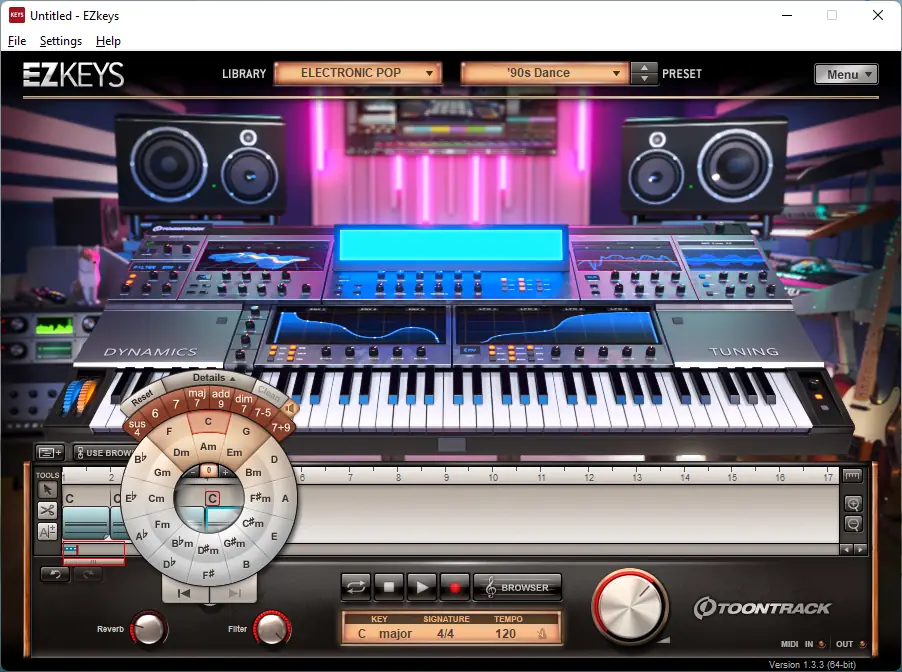Select the selected C chord in wheel center

(x=212, y=498)
